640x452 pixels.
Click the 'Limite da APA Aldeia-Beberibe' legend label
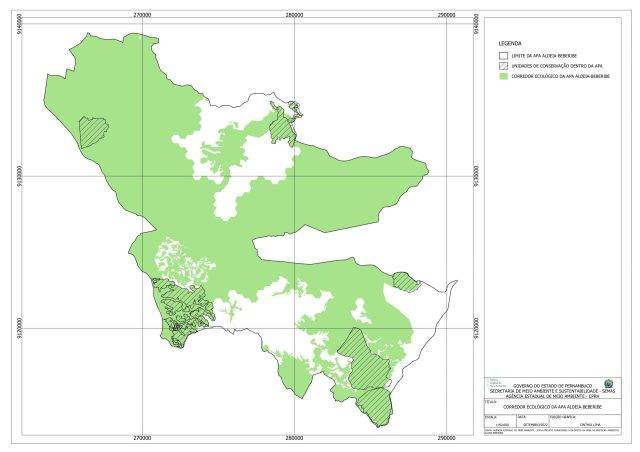[x=546, y=56]
